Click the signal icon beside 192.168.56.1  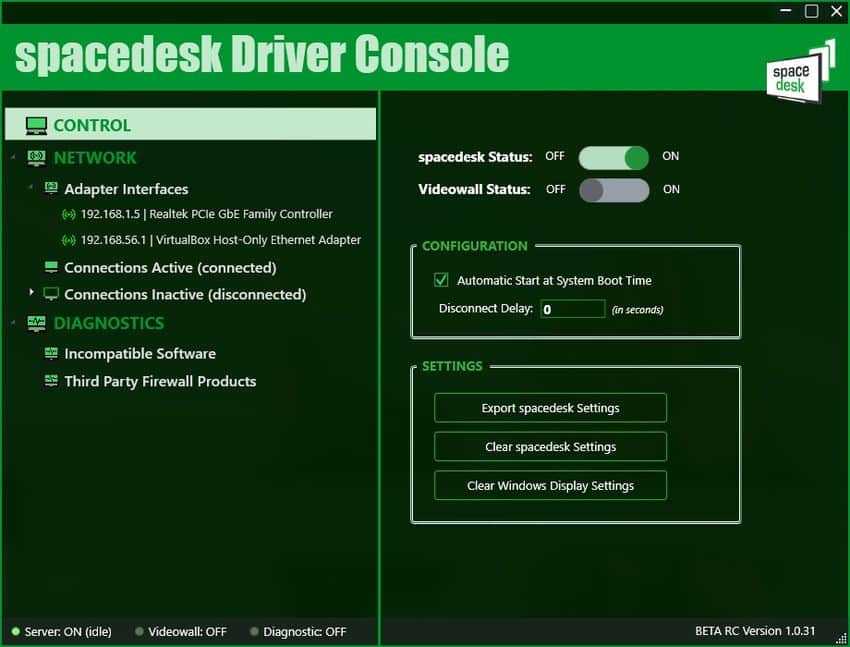pyautogui.click(x=68, y=240)
